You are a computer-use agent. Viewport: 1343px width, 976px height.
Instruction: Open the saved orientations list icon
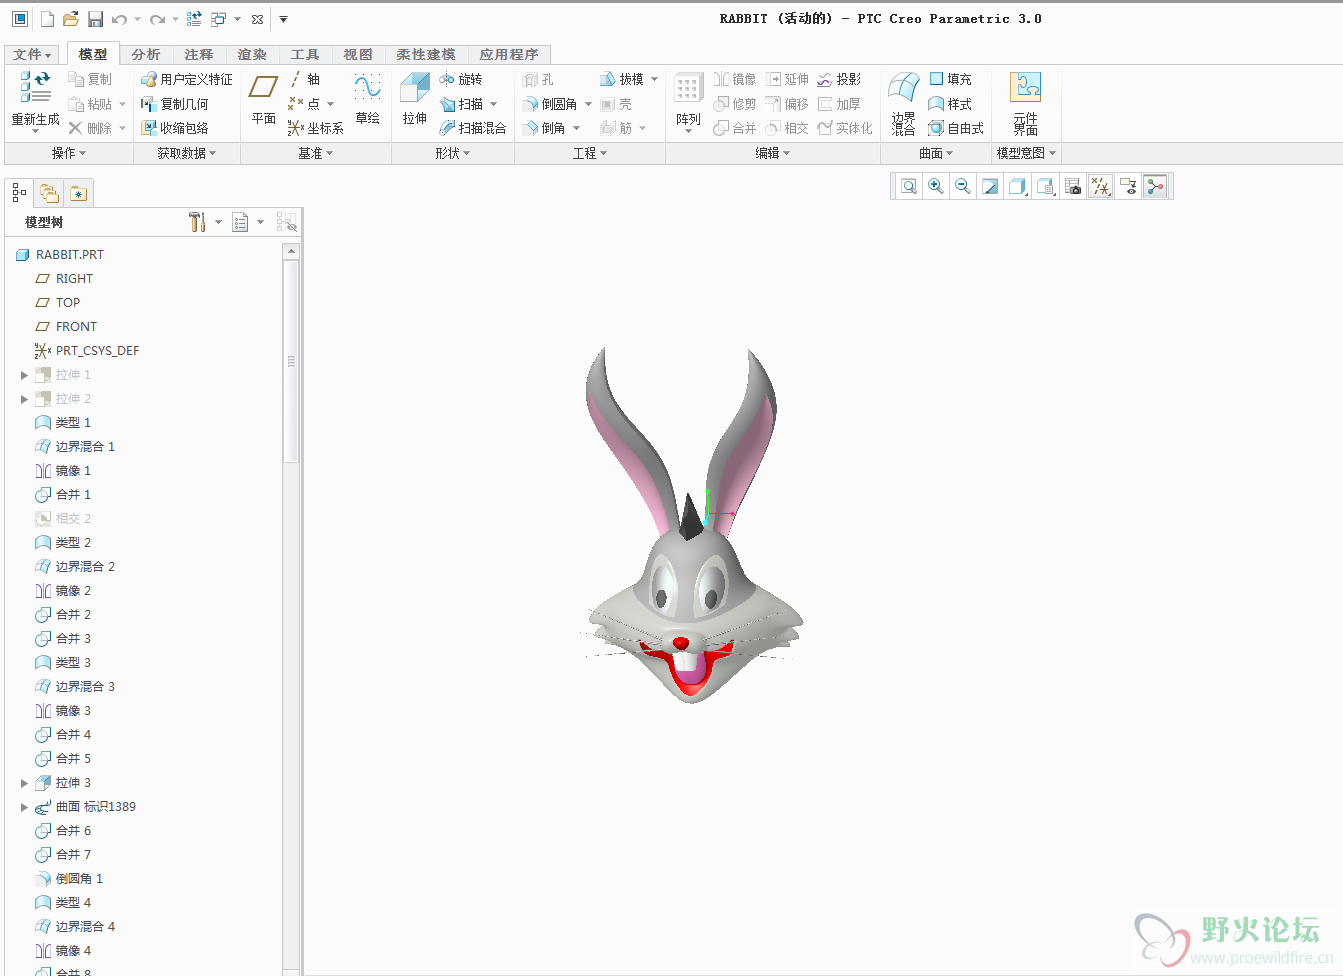tap(1046, 186)
